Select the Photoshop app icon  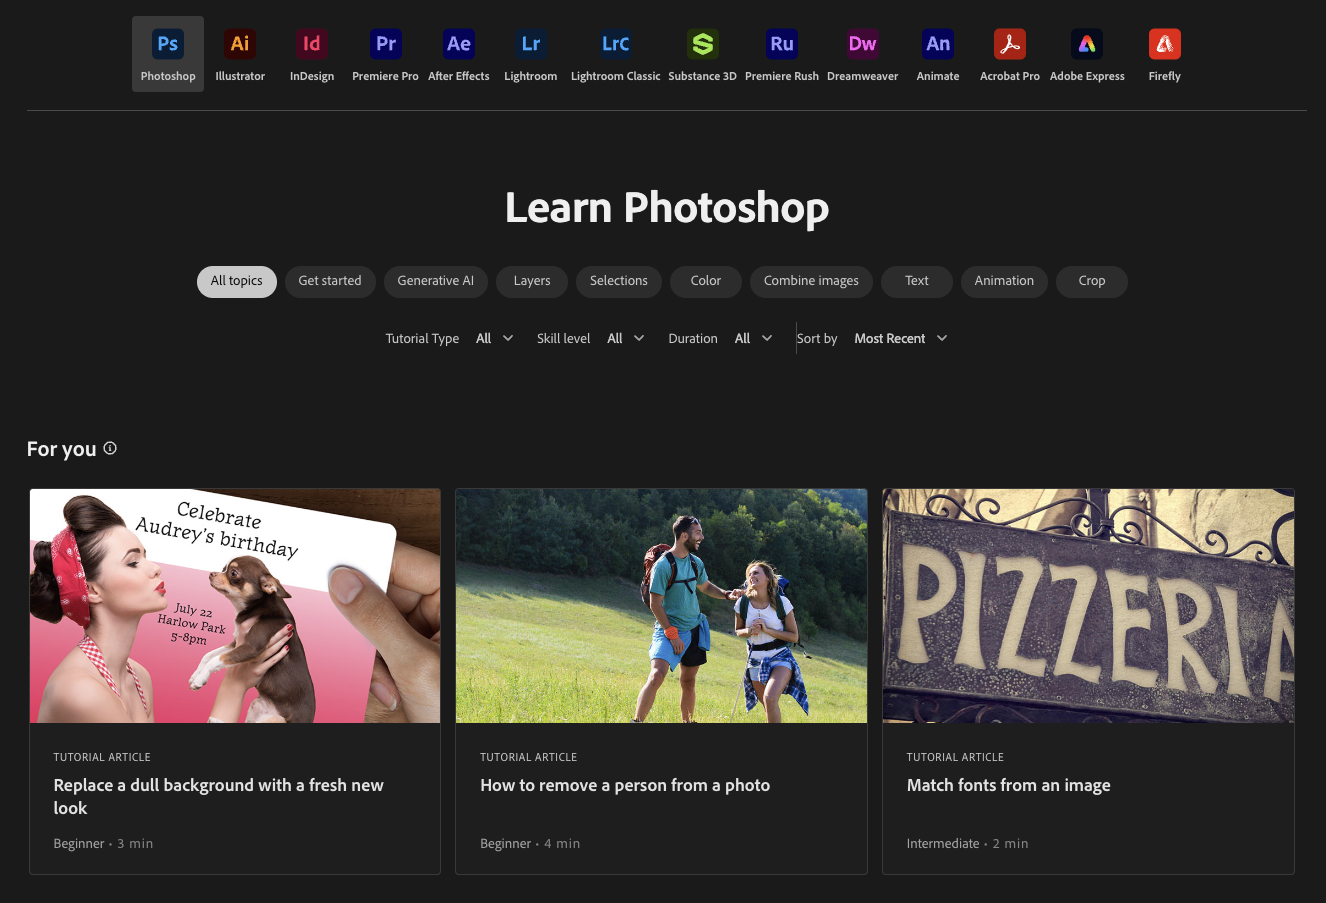point(168,44)
